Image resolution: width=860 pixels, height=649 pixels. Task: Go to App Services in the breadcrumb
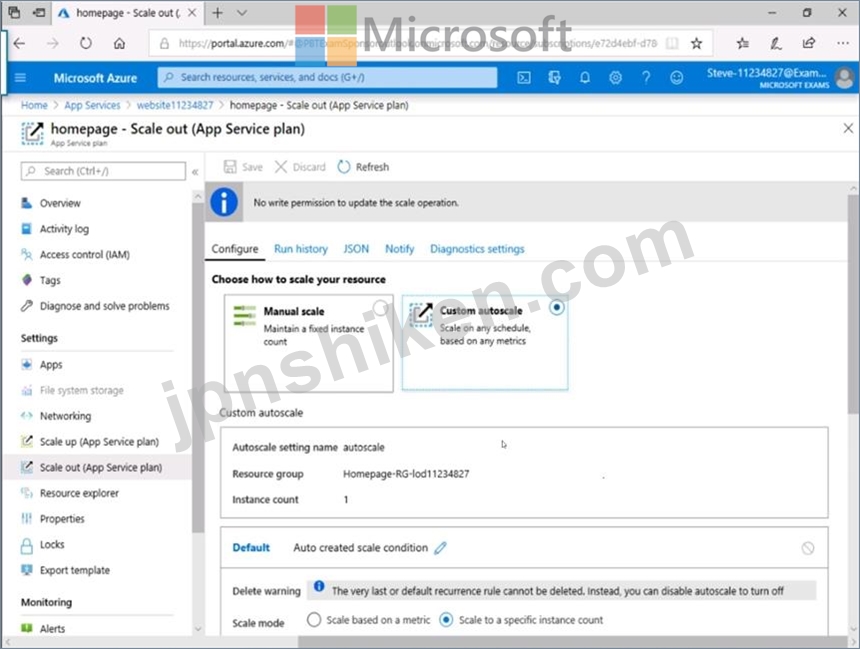(x=92, y=105)
